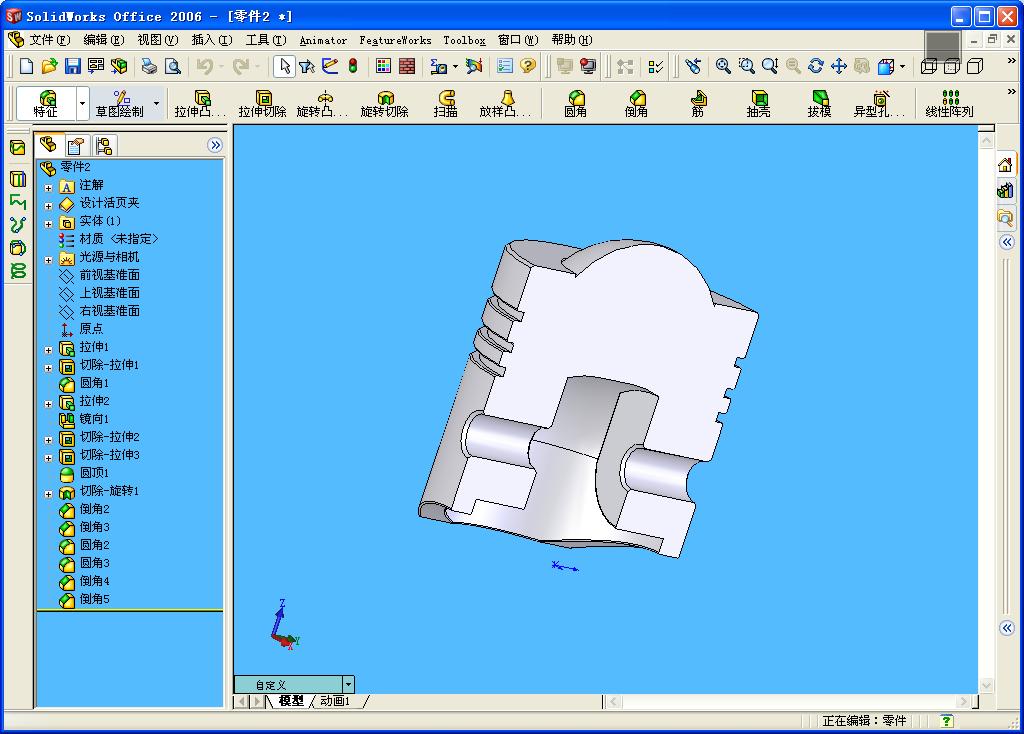Expand the 实体(1) tree node

coord(48,224)
